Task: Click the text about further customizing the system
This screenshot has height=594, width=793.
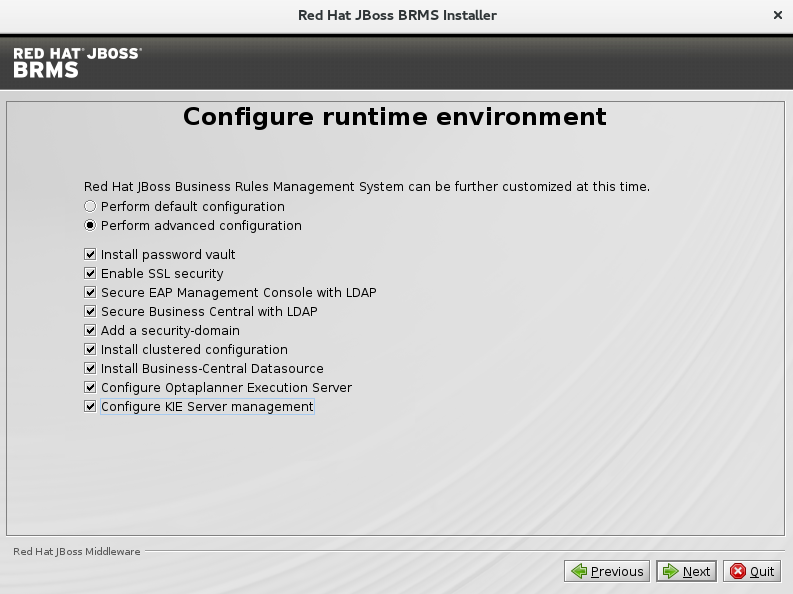Action: [x=367, y=187]
